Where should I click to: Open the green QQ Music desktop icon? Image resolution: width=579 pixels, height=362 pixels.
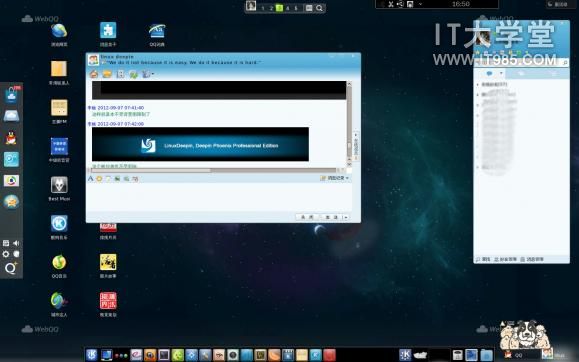click(59, 262)
